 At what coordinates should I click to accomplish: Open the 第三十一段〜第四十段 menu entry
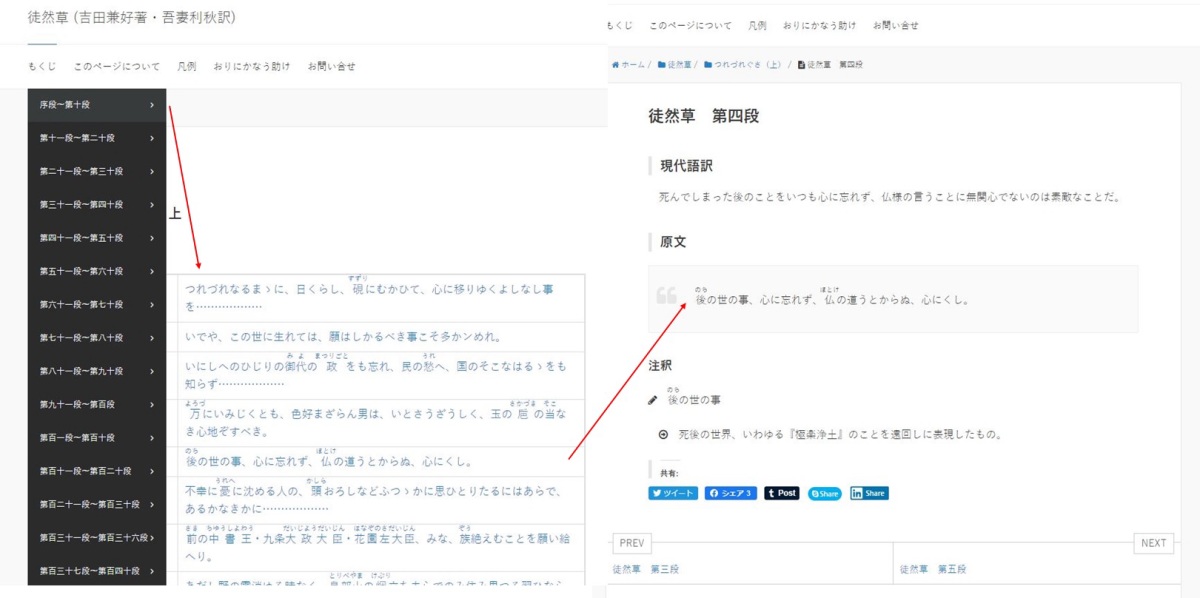tap(97, 204)
